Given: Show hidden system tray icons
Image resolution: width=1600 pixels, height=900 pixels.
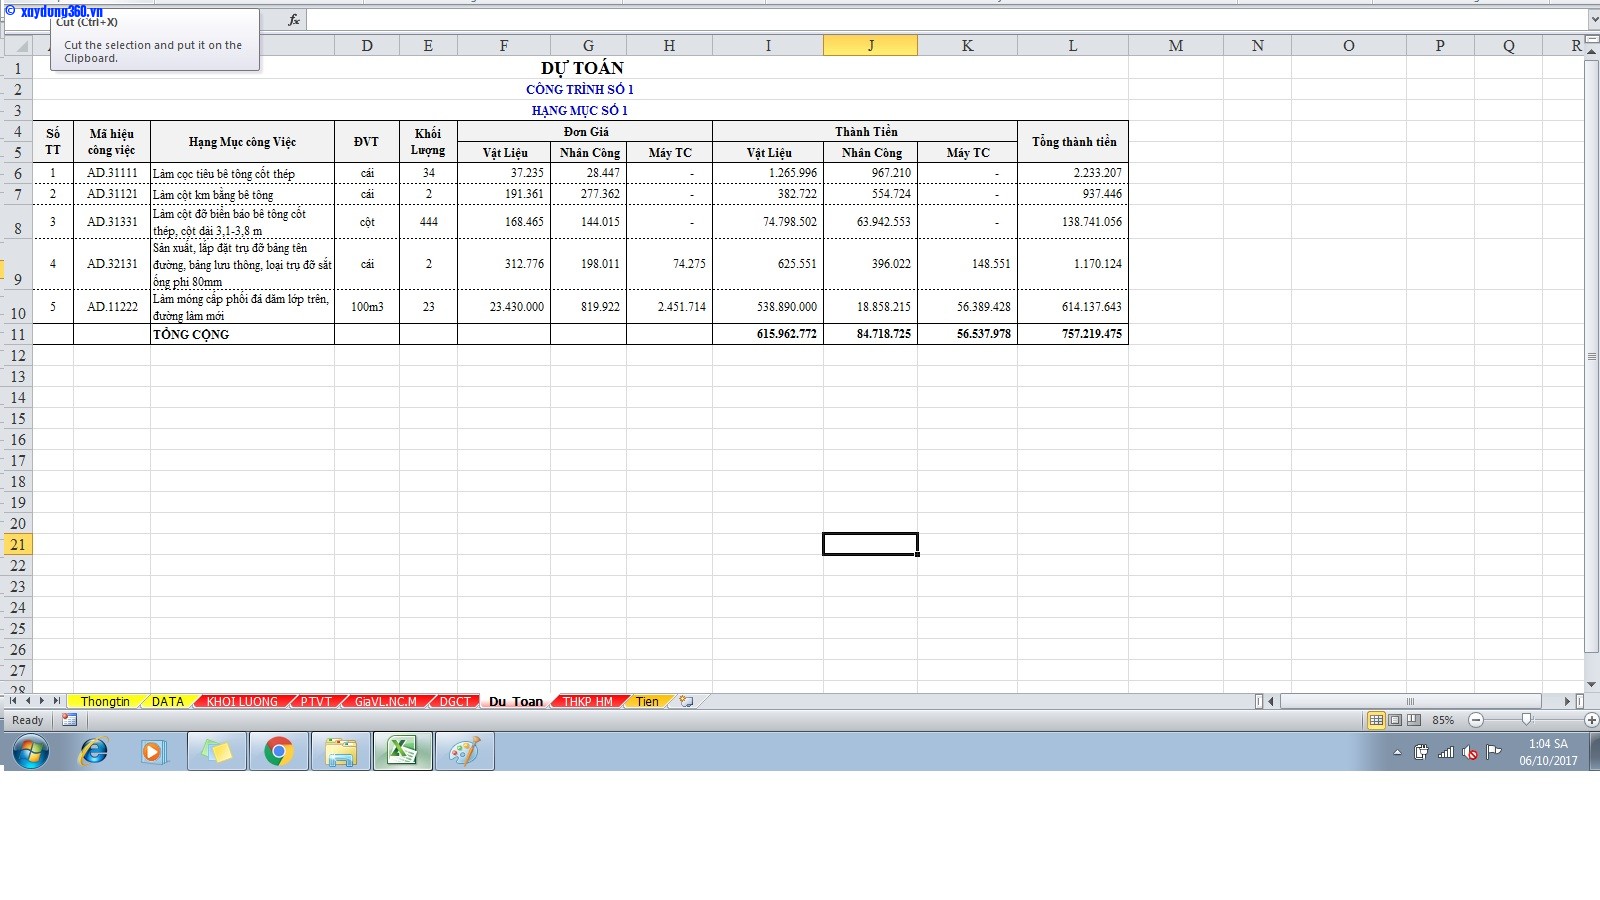Looking at the screenshot, I should 1397,753.
